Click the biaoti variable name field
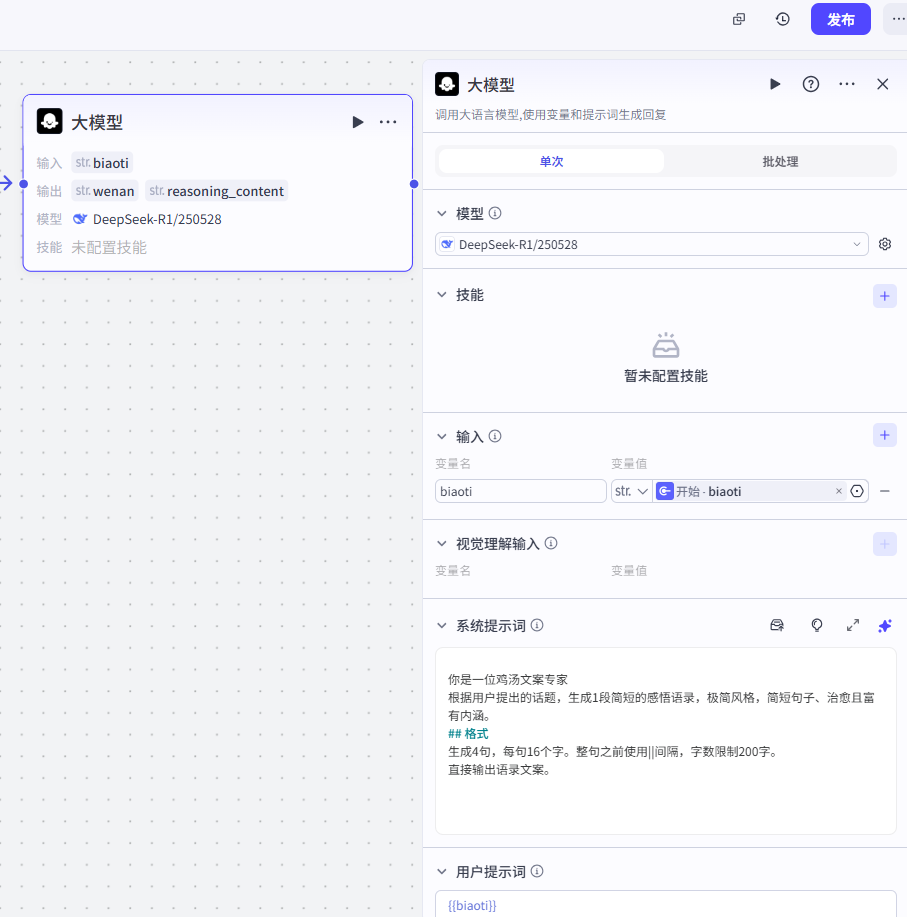 tap(520, 491)
